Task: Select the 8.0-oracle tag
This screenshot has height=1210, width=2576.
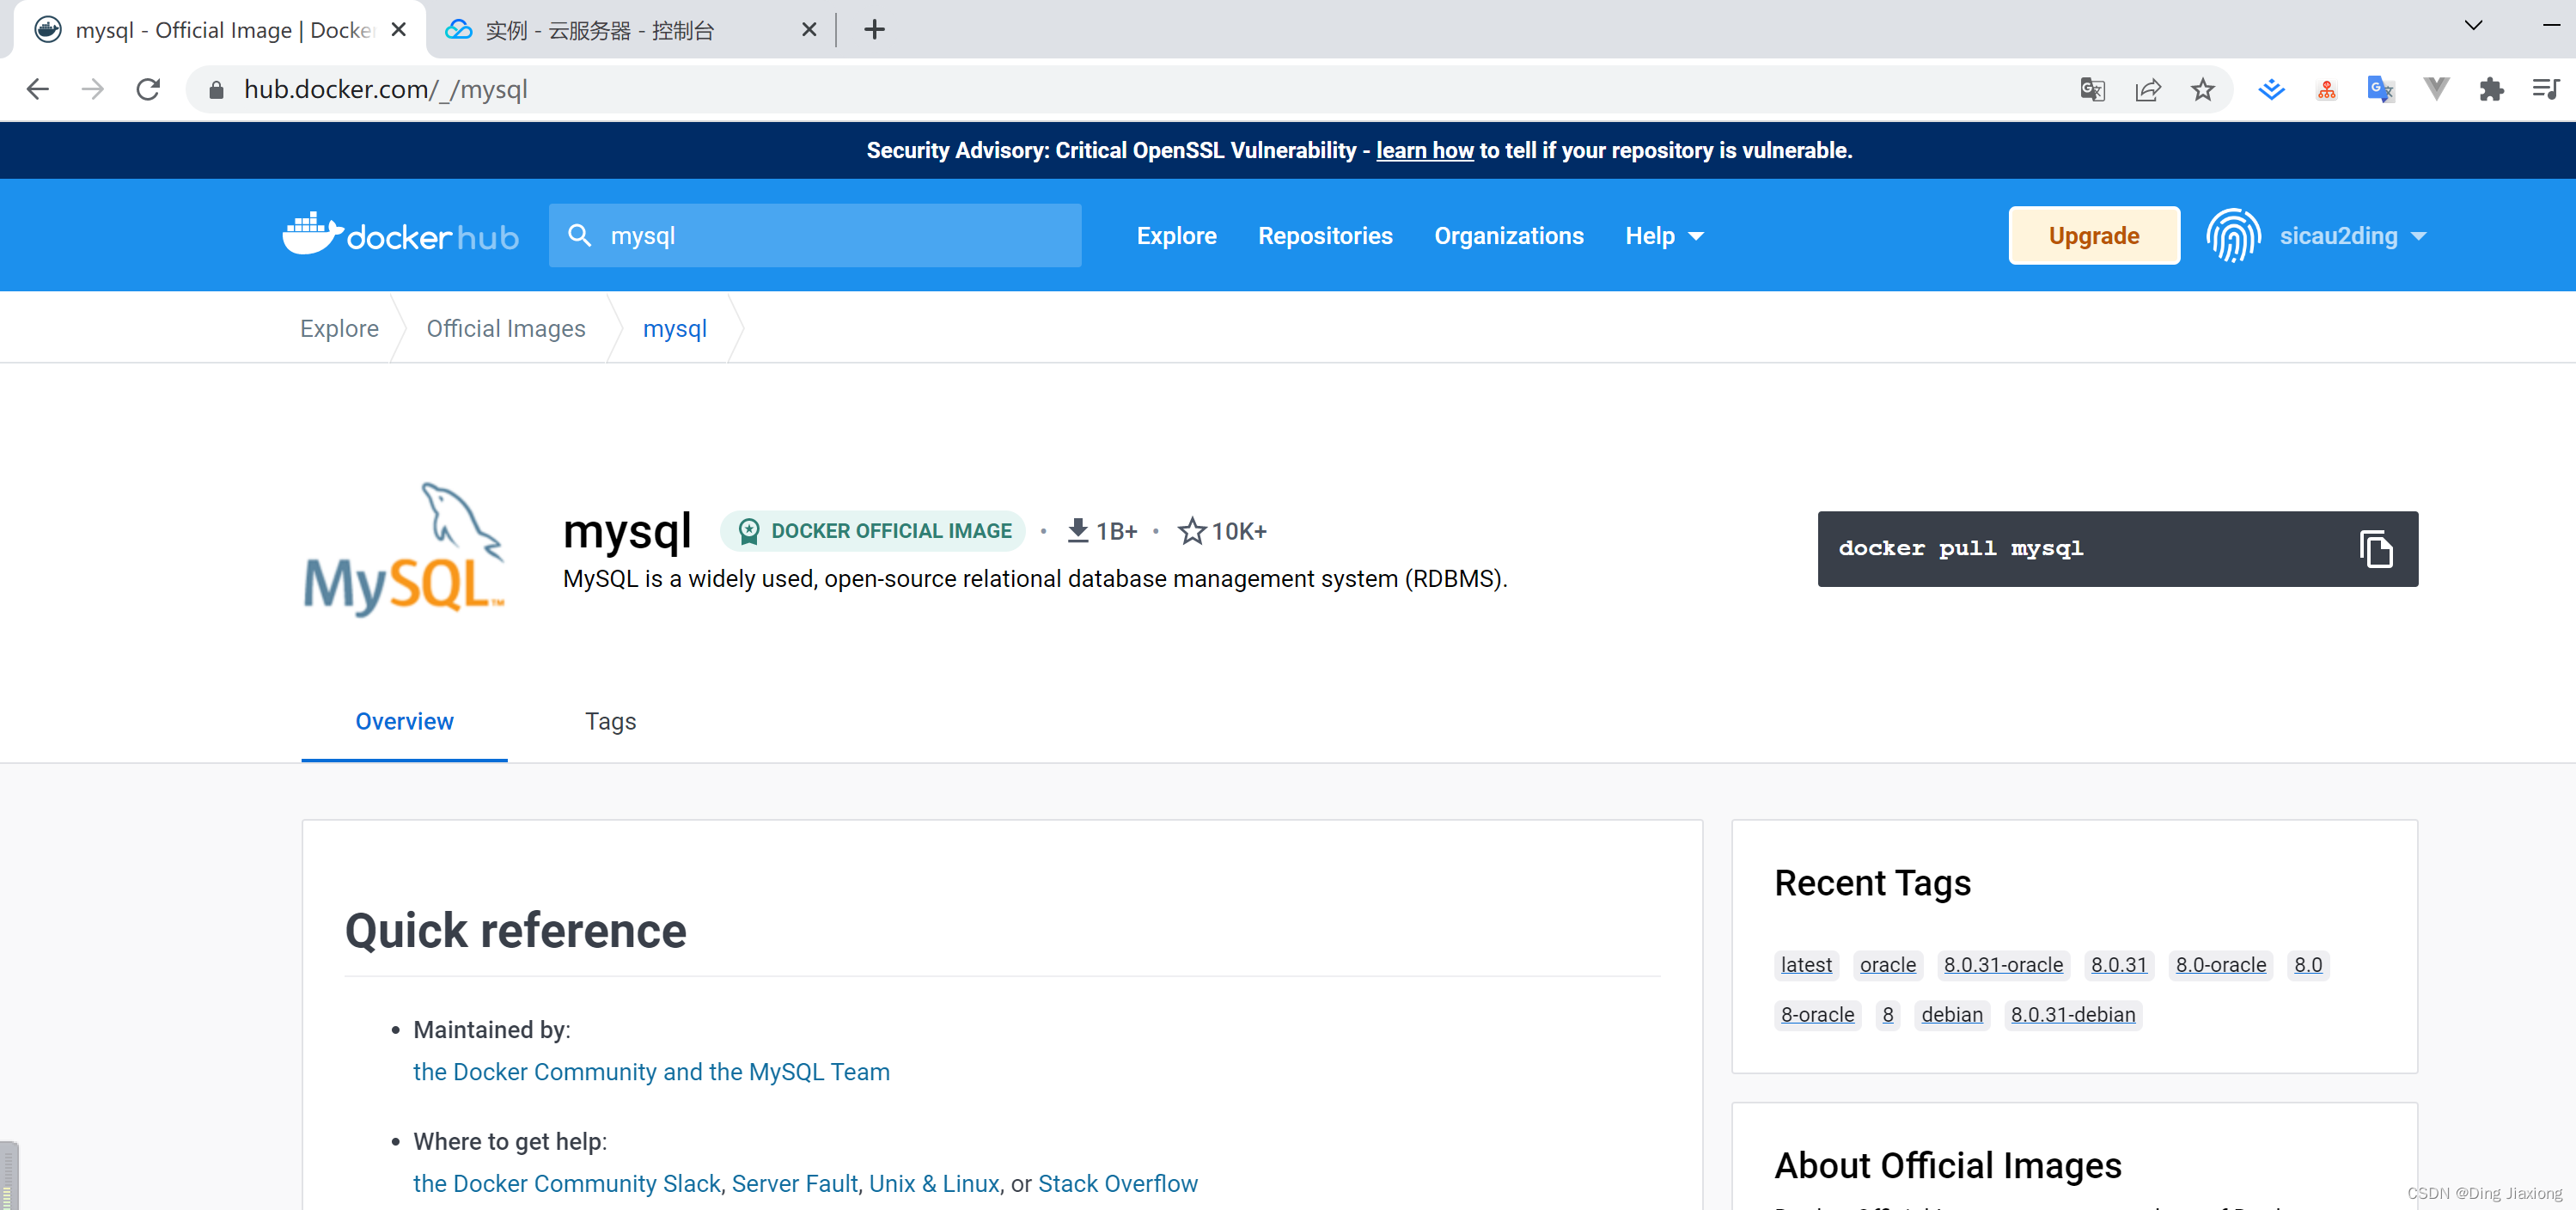Action: coord(2221,965)
